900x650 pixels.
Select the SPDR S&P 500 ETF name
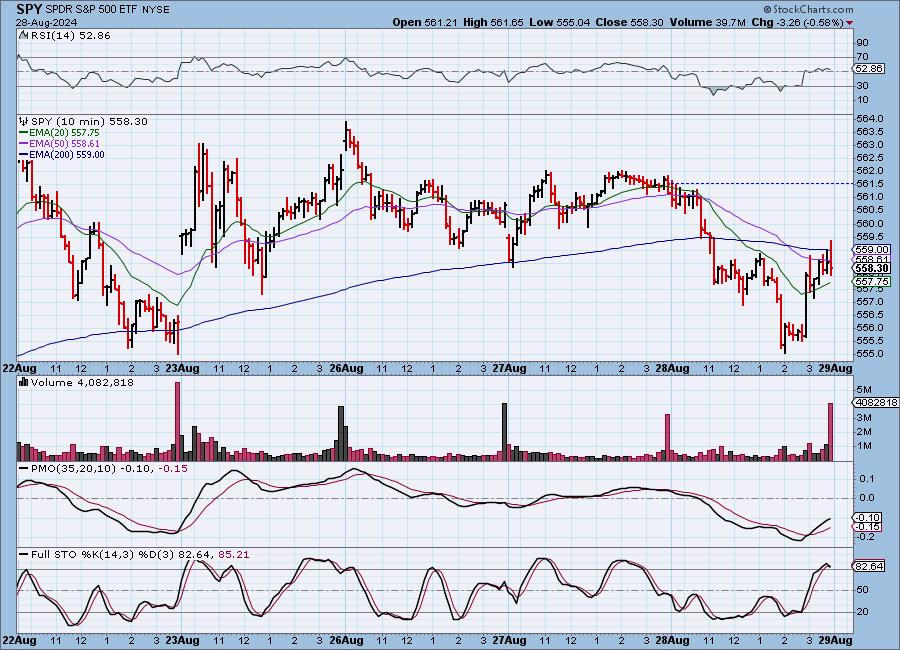91,10
